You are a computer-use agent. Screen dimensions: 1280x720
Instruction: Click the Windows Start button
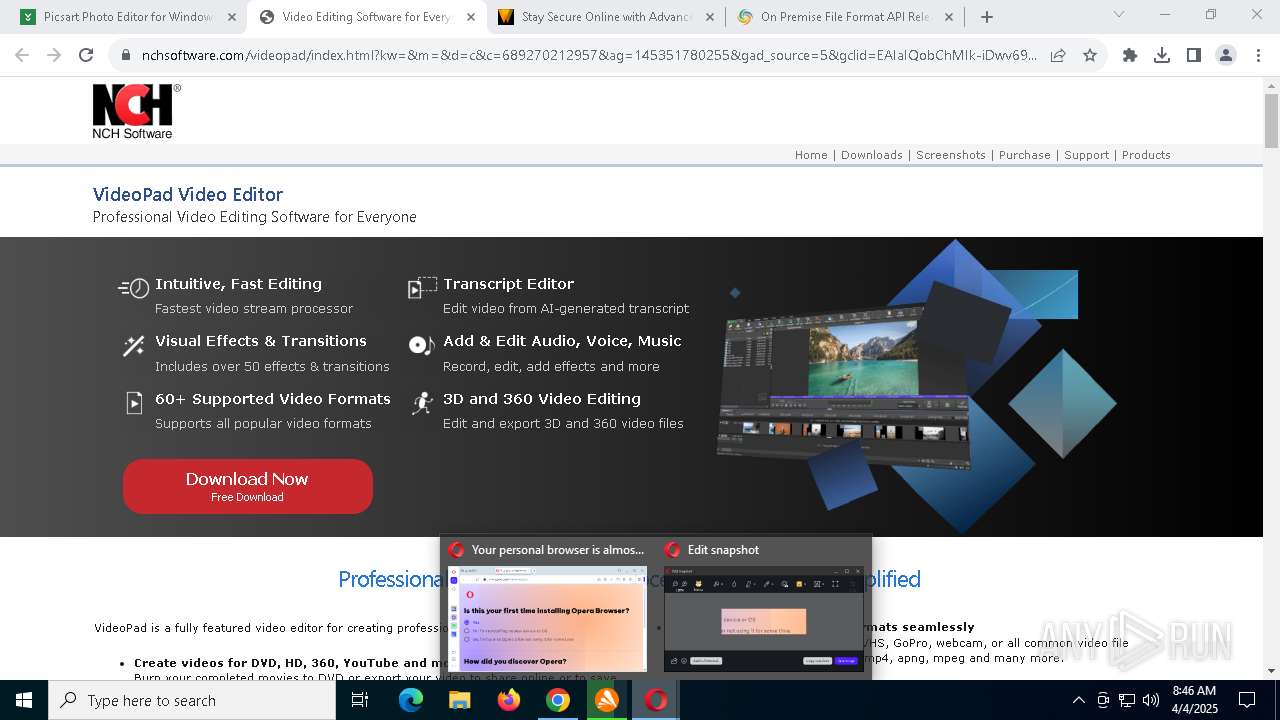[x=24, y=700]
